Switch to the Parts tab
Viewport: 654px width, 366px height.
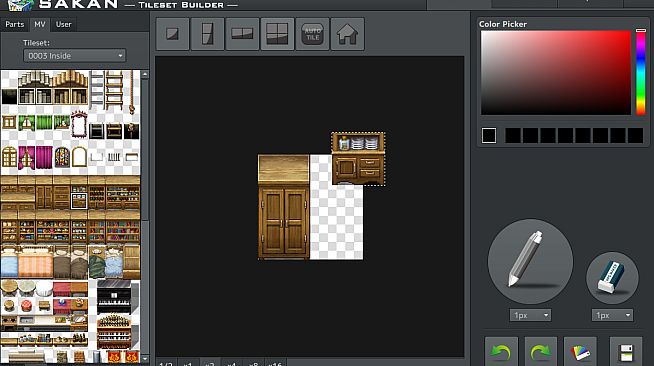[15, 24]
